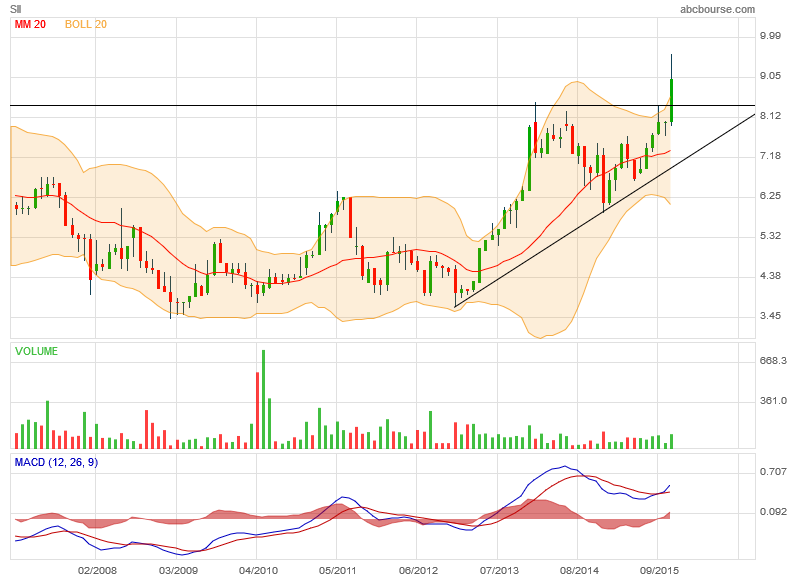Click the 6.25 price axis value
Viewport: 800px width, 580px height.
(x=770, y=196)
